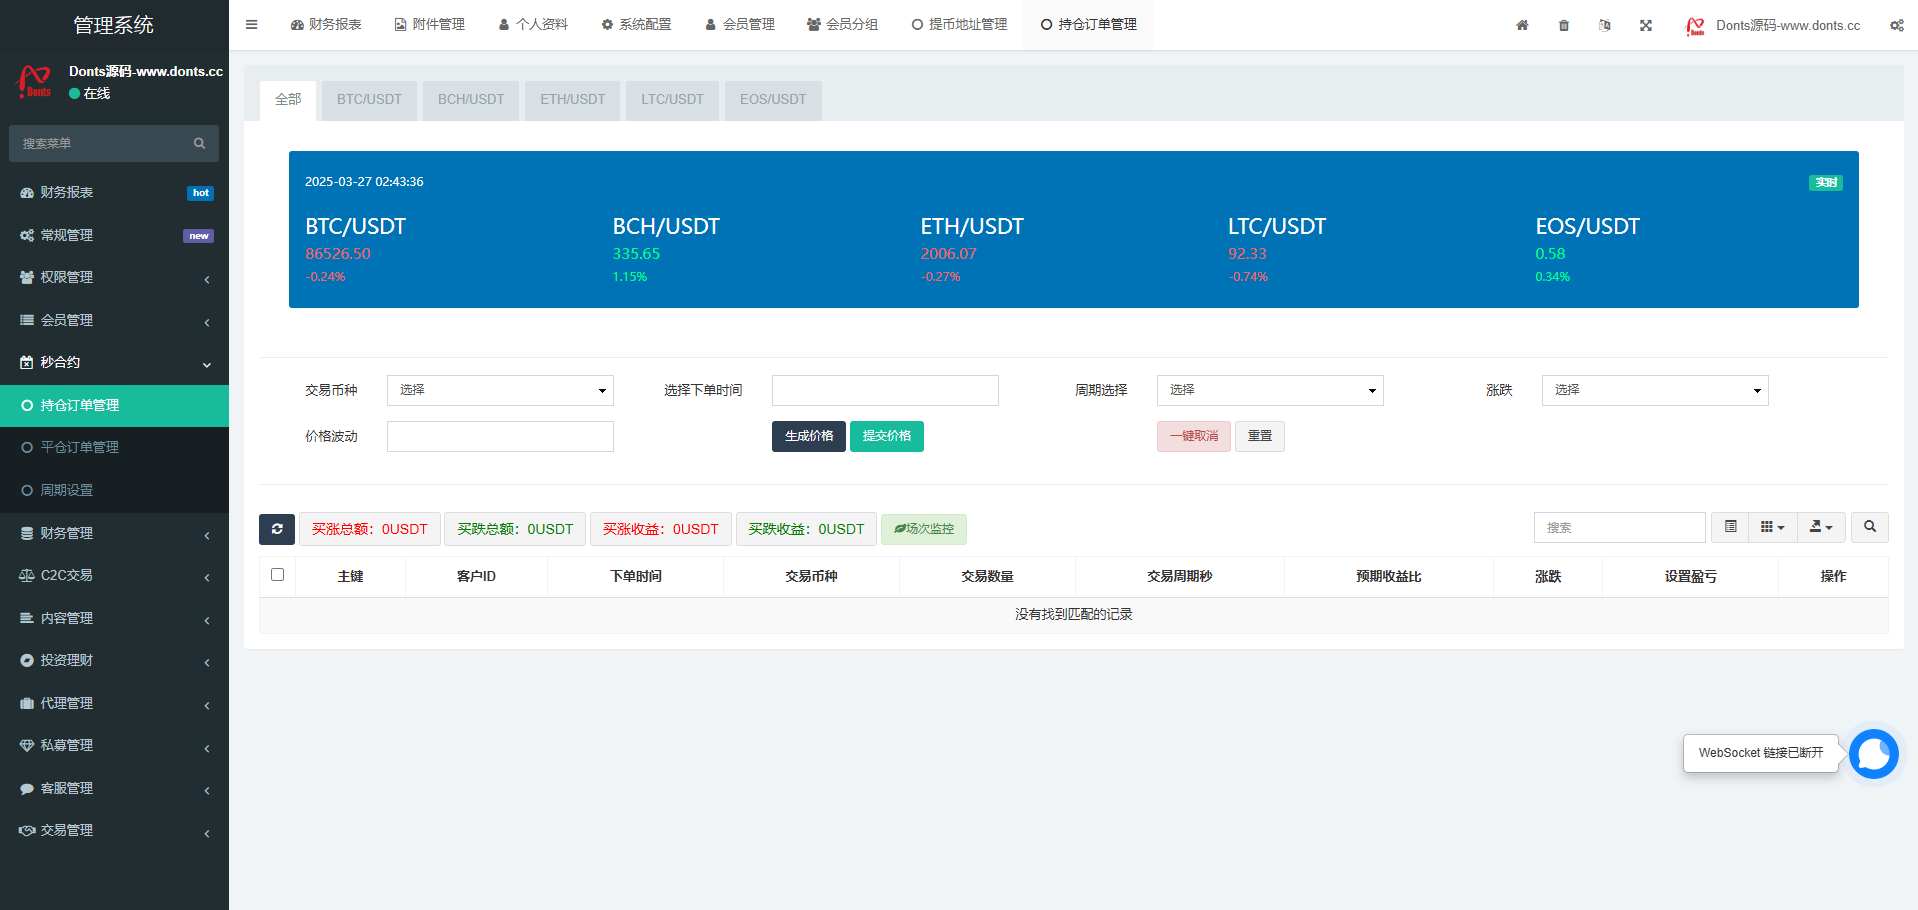This screenshot has height=910, width=1918.
Task: Click the 场次监控 button
Action: click(x=924, y=529)
